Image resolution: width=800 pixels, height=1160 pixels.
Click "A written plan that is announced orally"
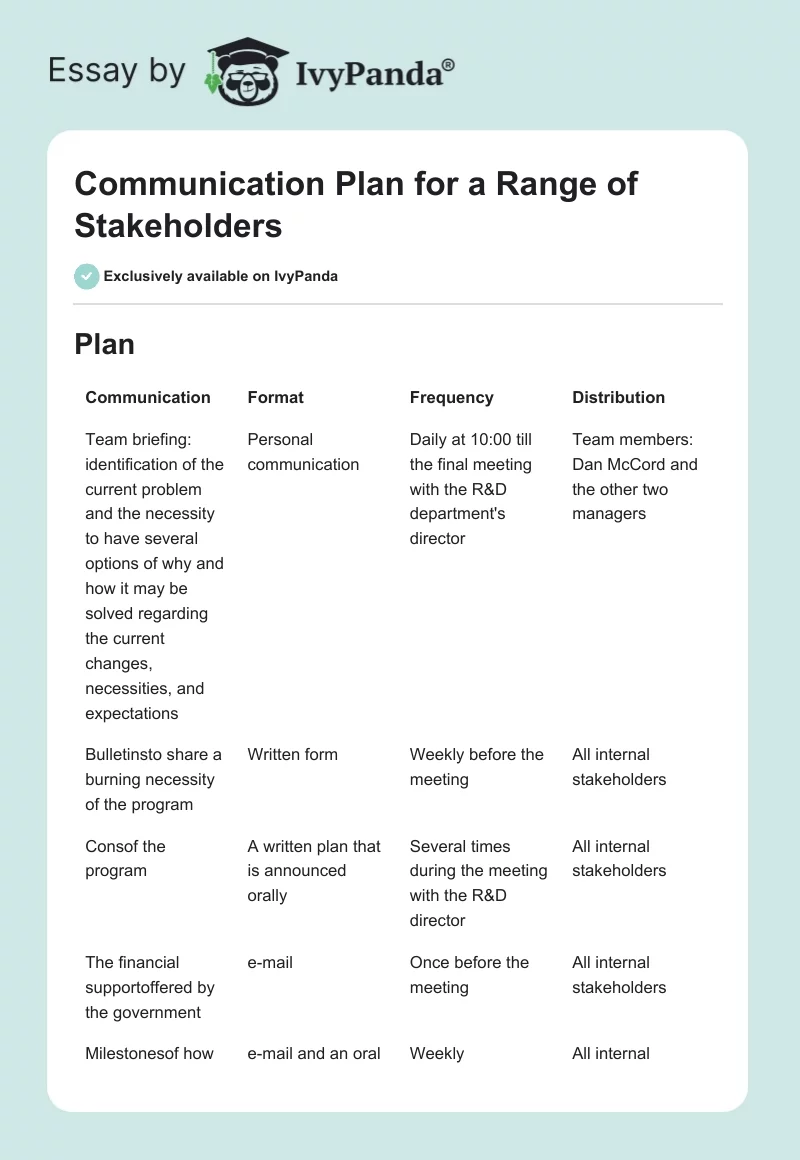coord(314,871)
